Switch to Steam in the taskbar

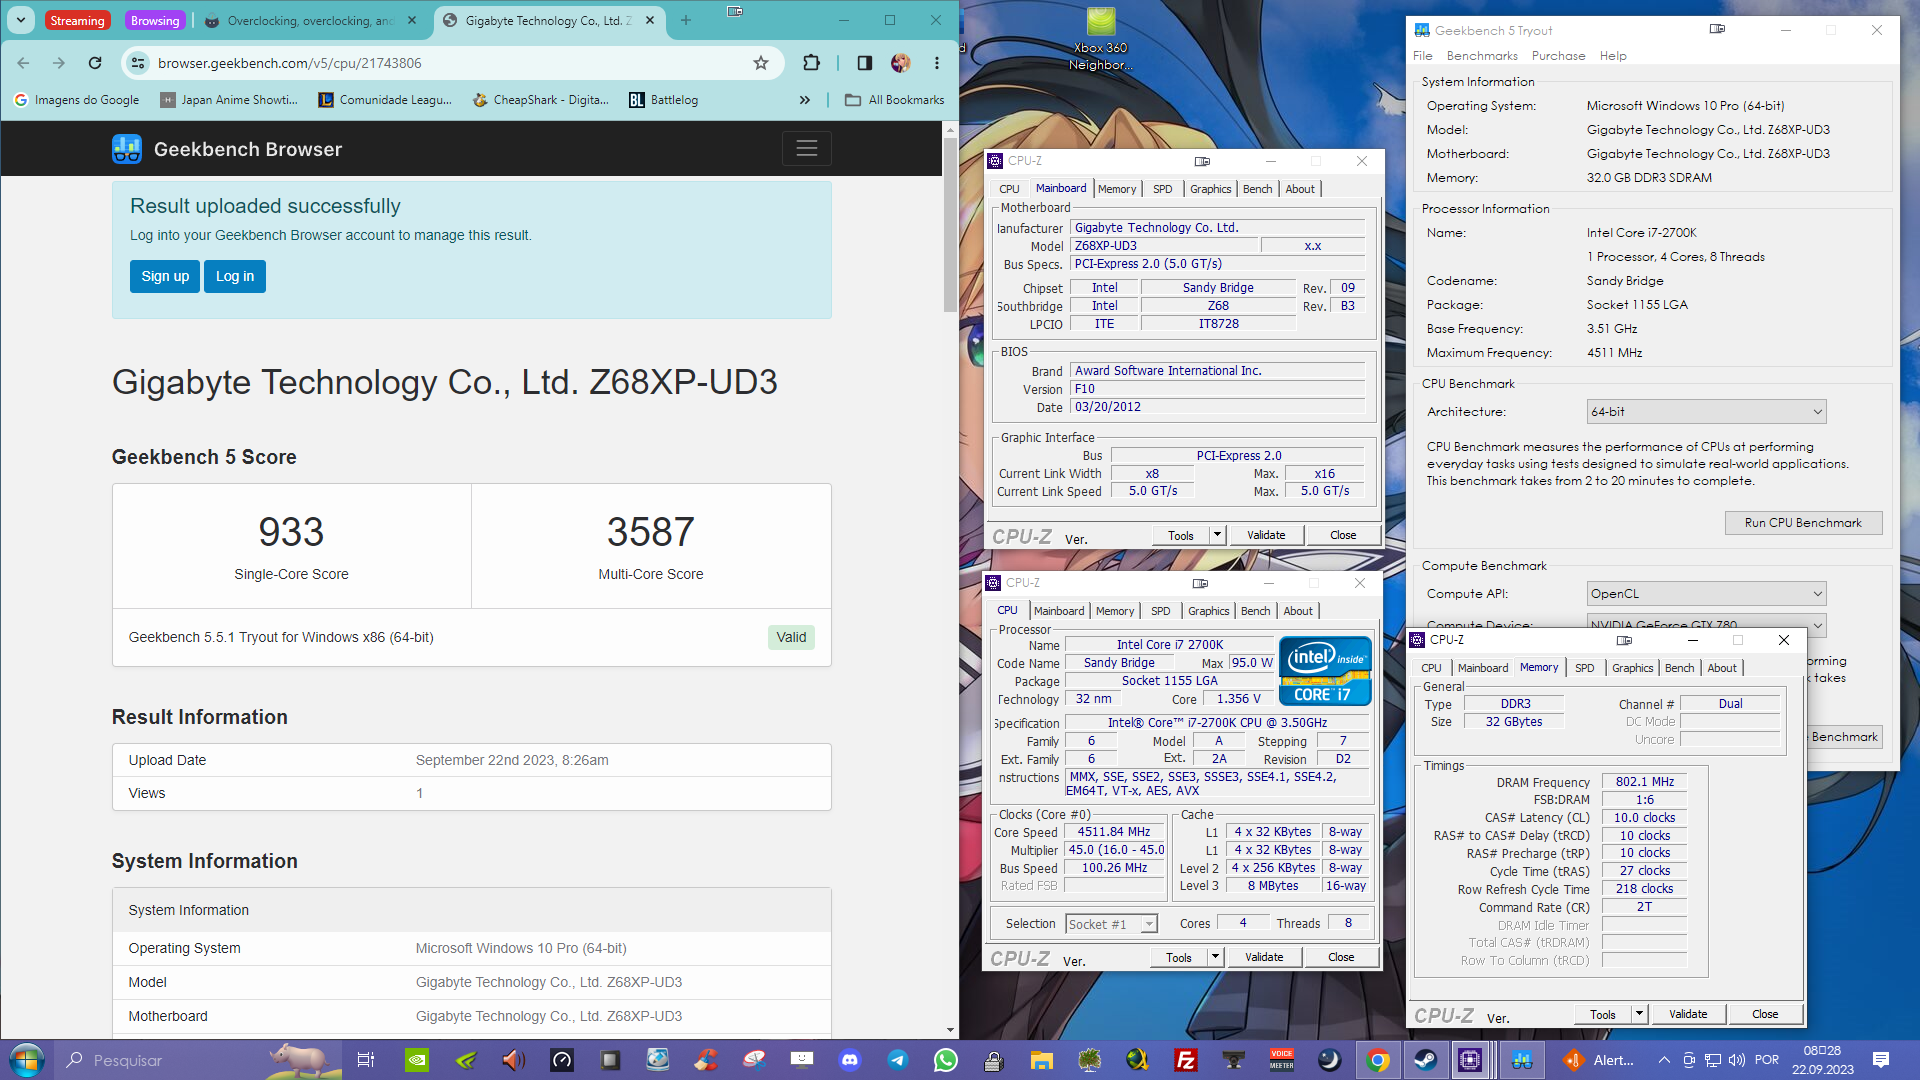tap(1425, 1060)
